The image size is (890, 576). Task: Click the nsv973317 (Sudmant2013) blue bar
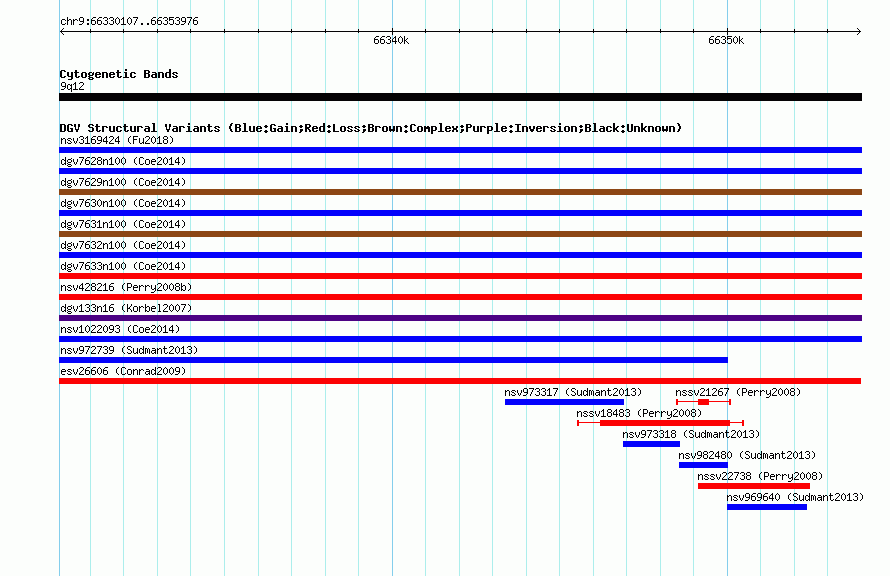coord(564,402)
